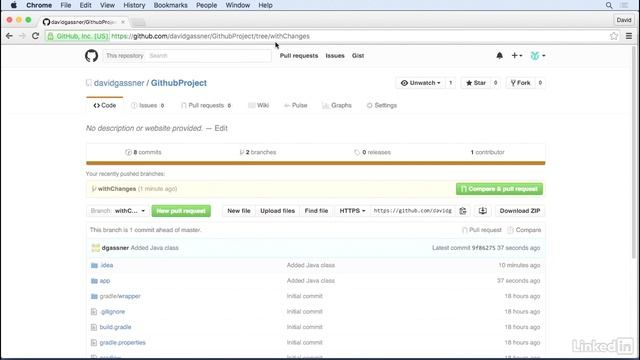Image resolution: width=640 pixels, height=360 pixels.
Task: Open the View menu
Action: coord(107,5)
